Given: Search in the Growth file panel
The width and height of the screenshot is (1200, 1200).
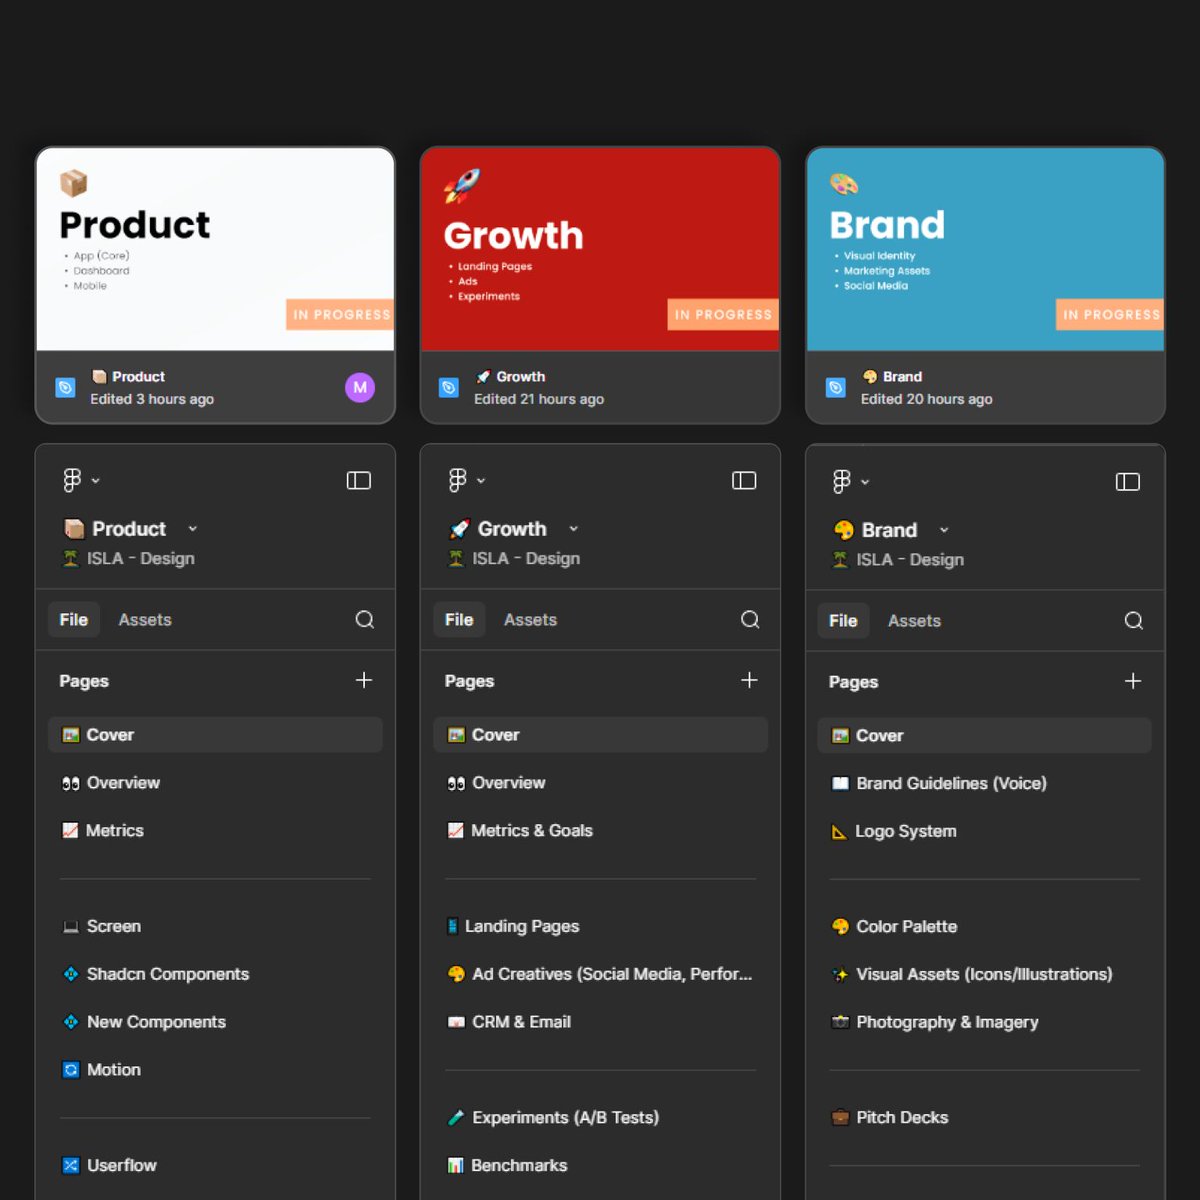Looking at the screenshot, I should coord(750,620).
